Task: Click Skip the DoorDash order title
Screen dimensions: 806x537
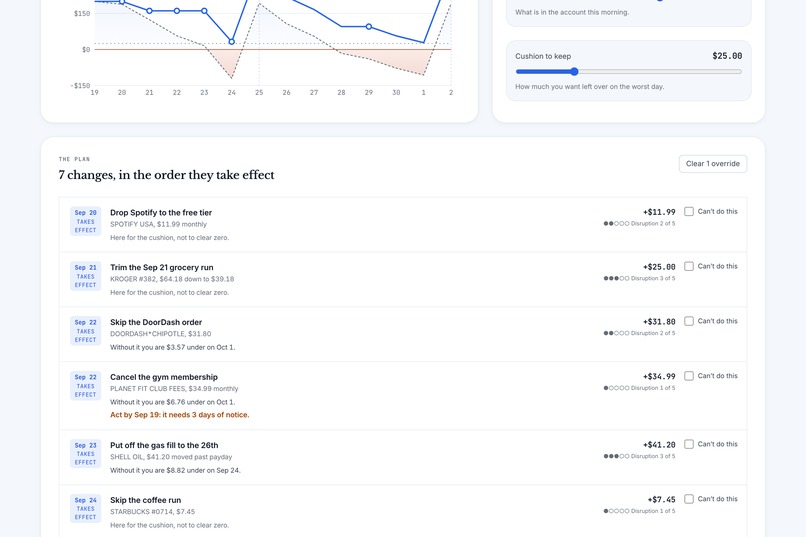Action: click(156, 322)
